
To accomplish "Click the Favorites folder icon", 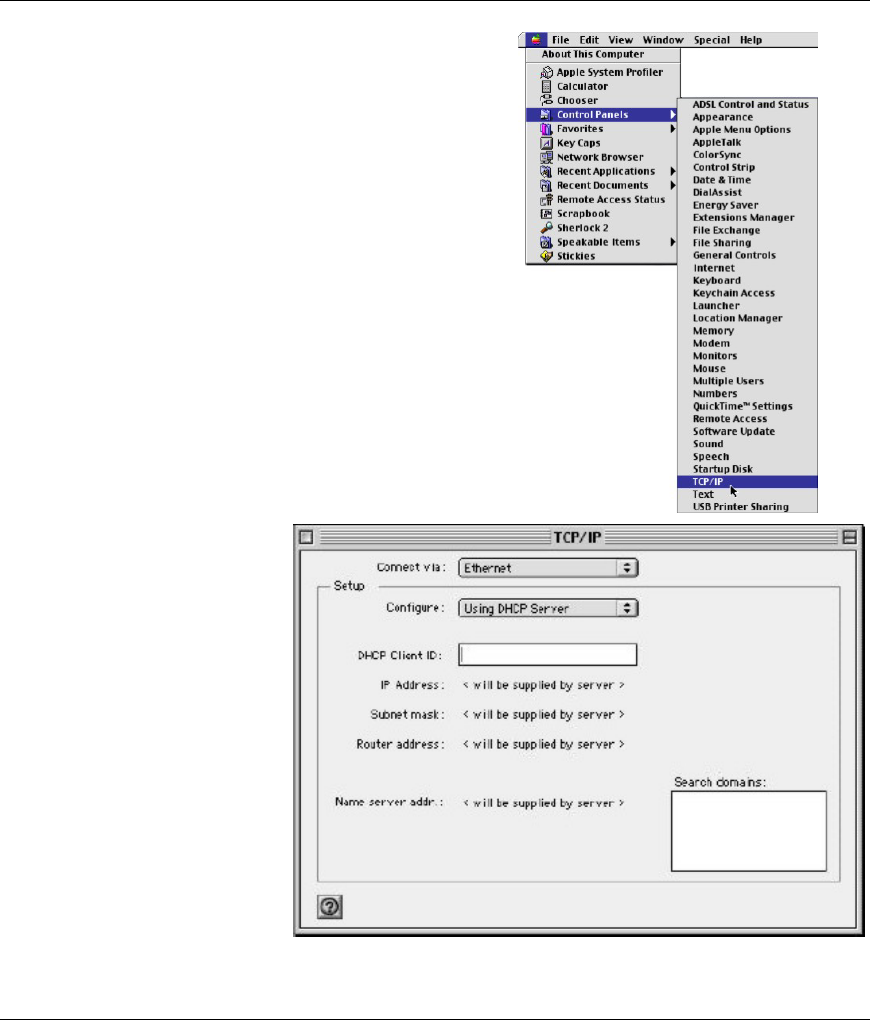I will tap(547, 129).
